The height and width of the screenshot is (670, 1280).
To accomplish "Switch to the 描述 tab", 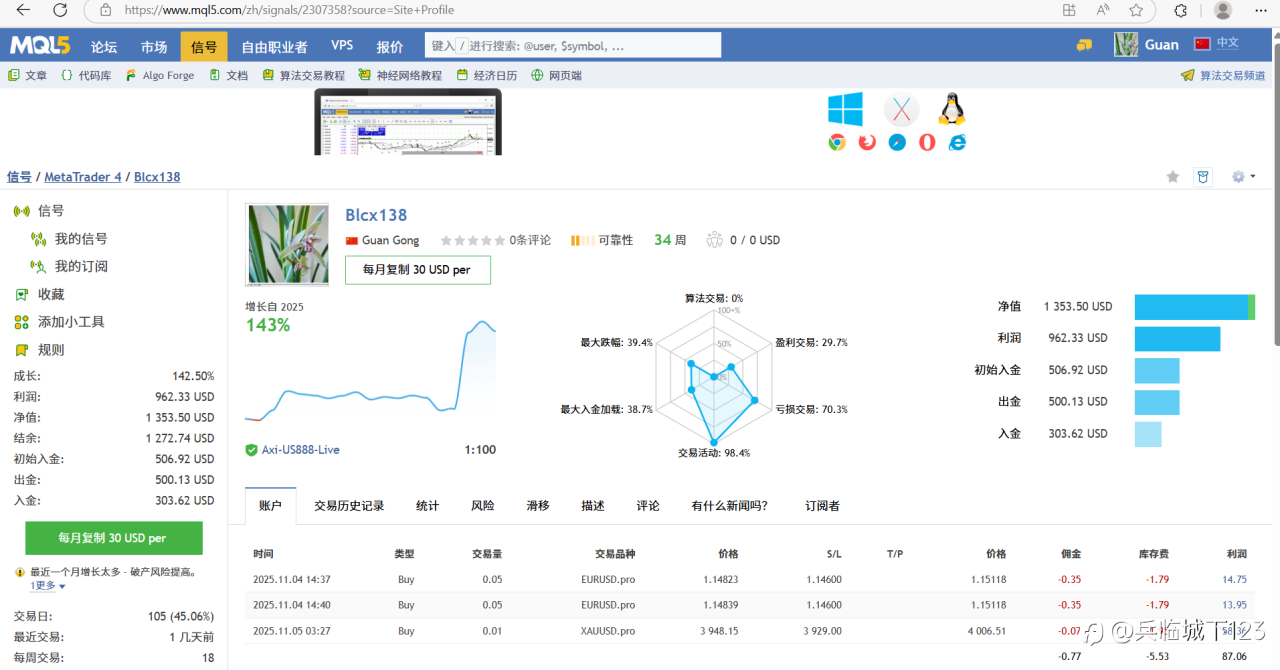I will (593, 506).
